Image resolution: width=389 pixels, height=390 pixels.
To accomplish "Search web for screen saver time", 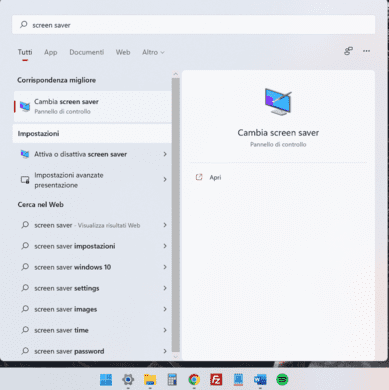I will (x=92, y=330).
